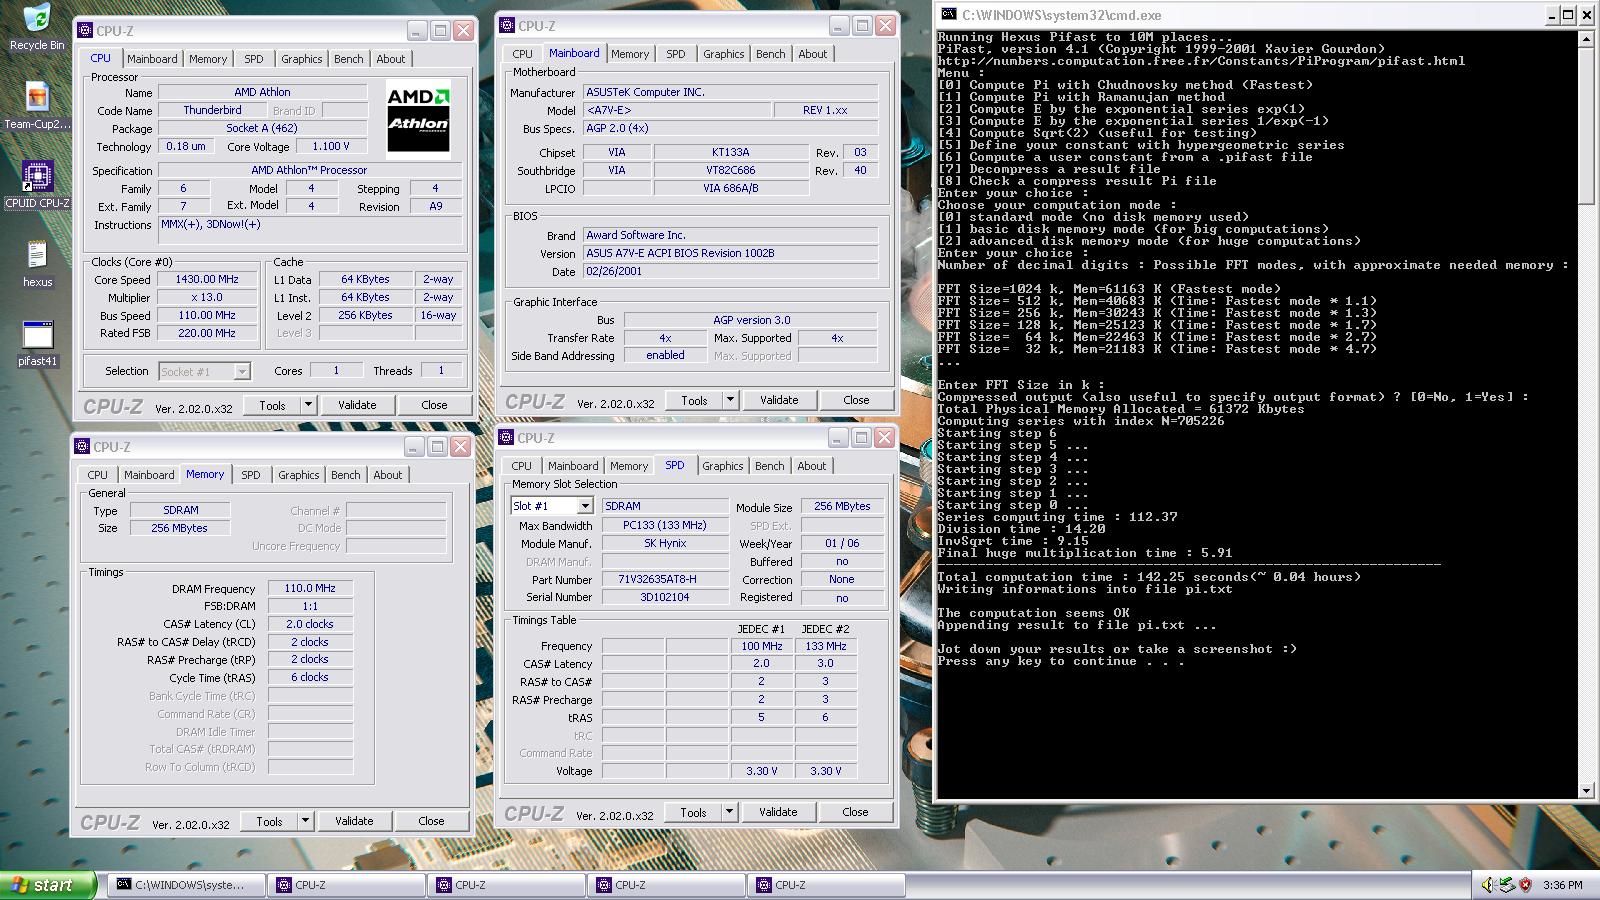This screenshot has height=900, width=1600.
Task: Open the Start menu
Action: pyautogui.click(x=49, y=885)
